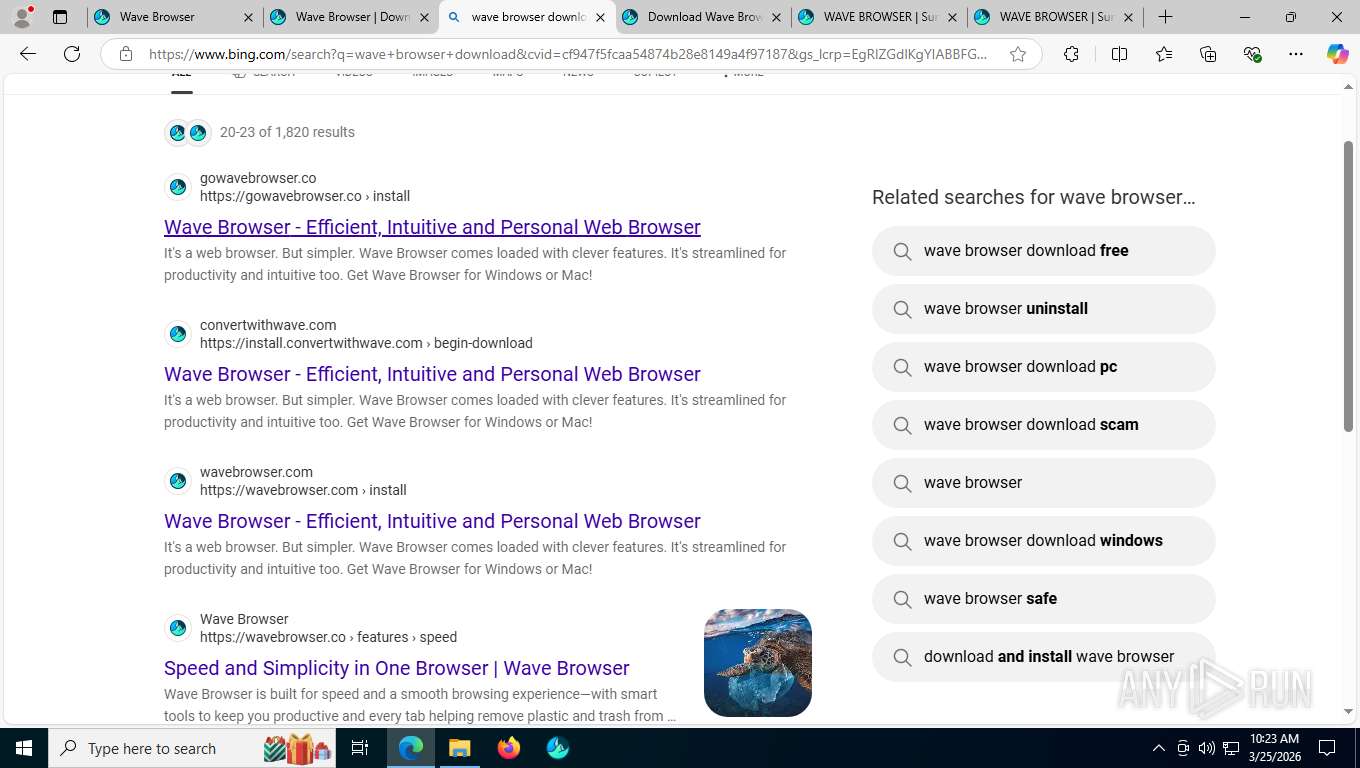The width and height of the screenshot is (1360, 768).
Task: Open the clock showing 10:23 AM
Action: pyautogui.click(x=1274, y=748)
